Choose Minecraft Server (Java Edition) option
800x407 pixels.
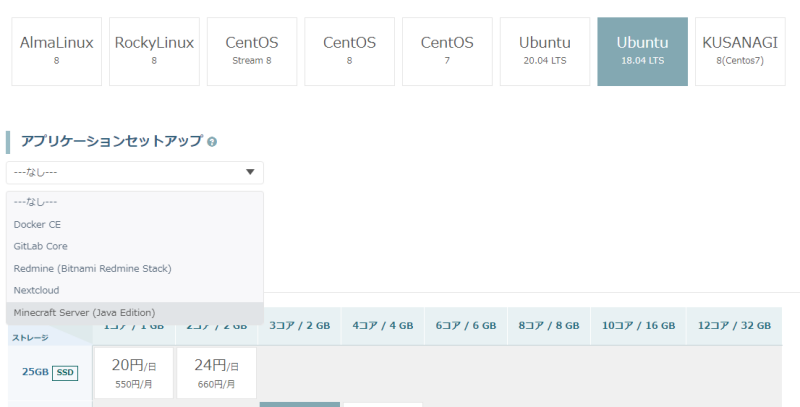tap(135, 313)
